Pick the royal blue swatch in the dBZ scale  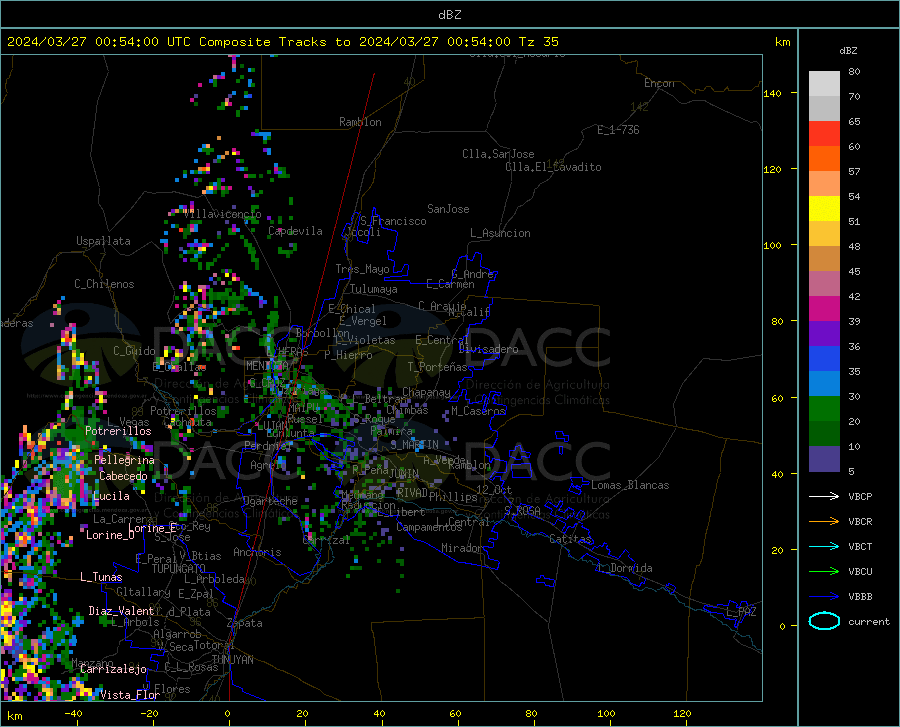(824, 359)
